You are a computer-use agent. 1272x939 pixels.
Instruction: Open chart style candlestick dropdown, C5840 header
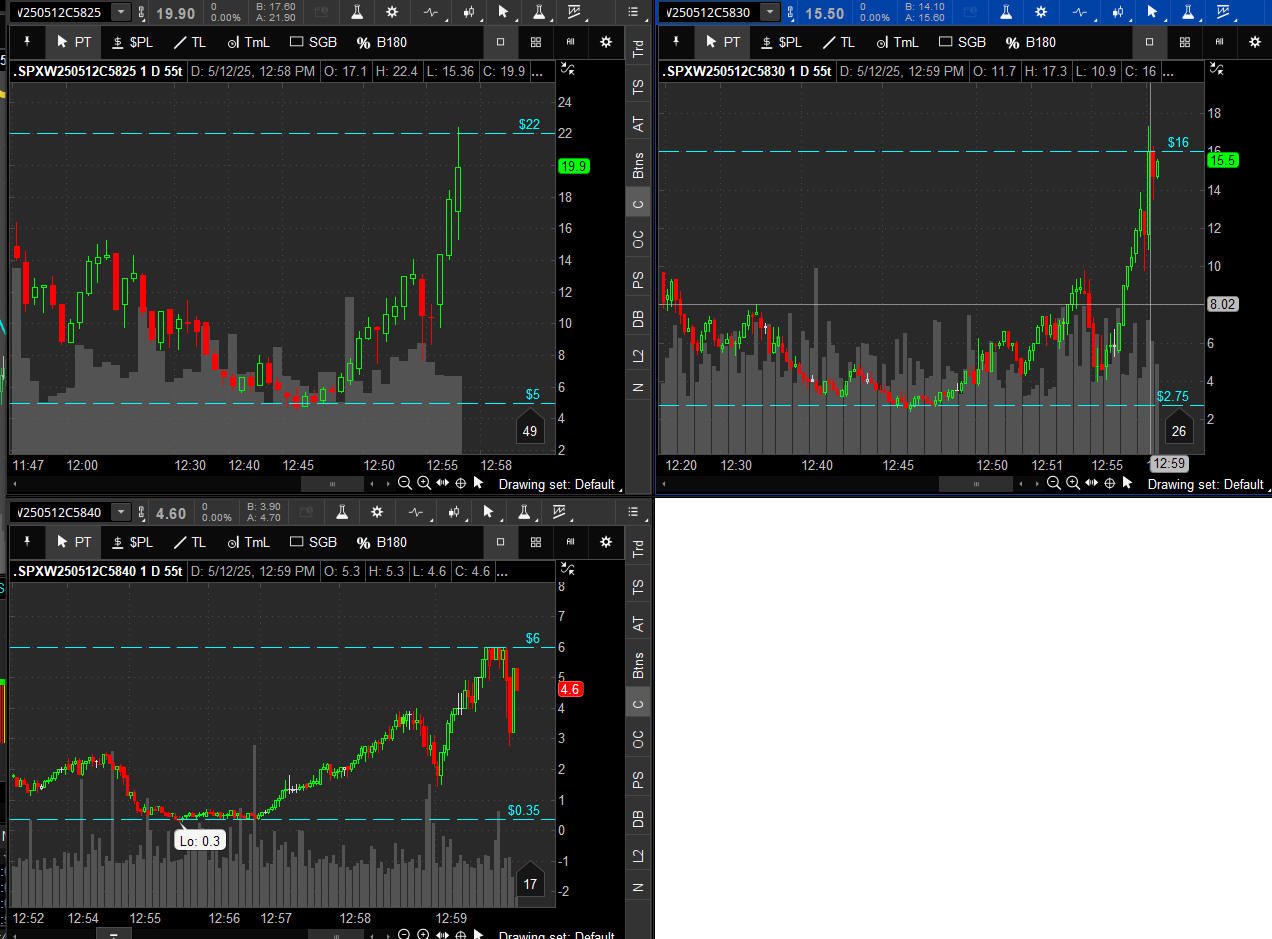pyautogui.click(x=455, y=512)
